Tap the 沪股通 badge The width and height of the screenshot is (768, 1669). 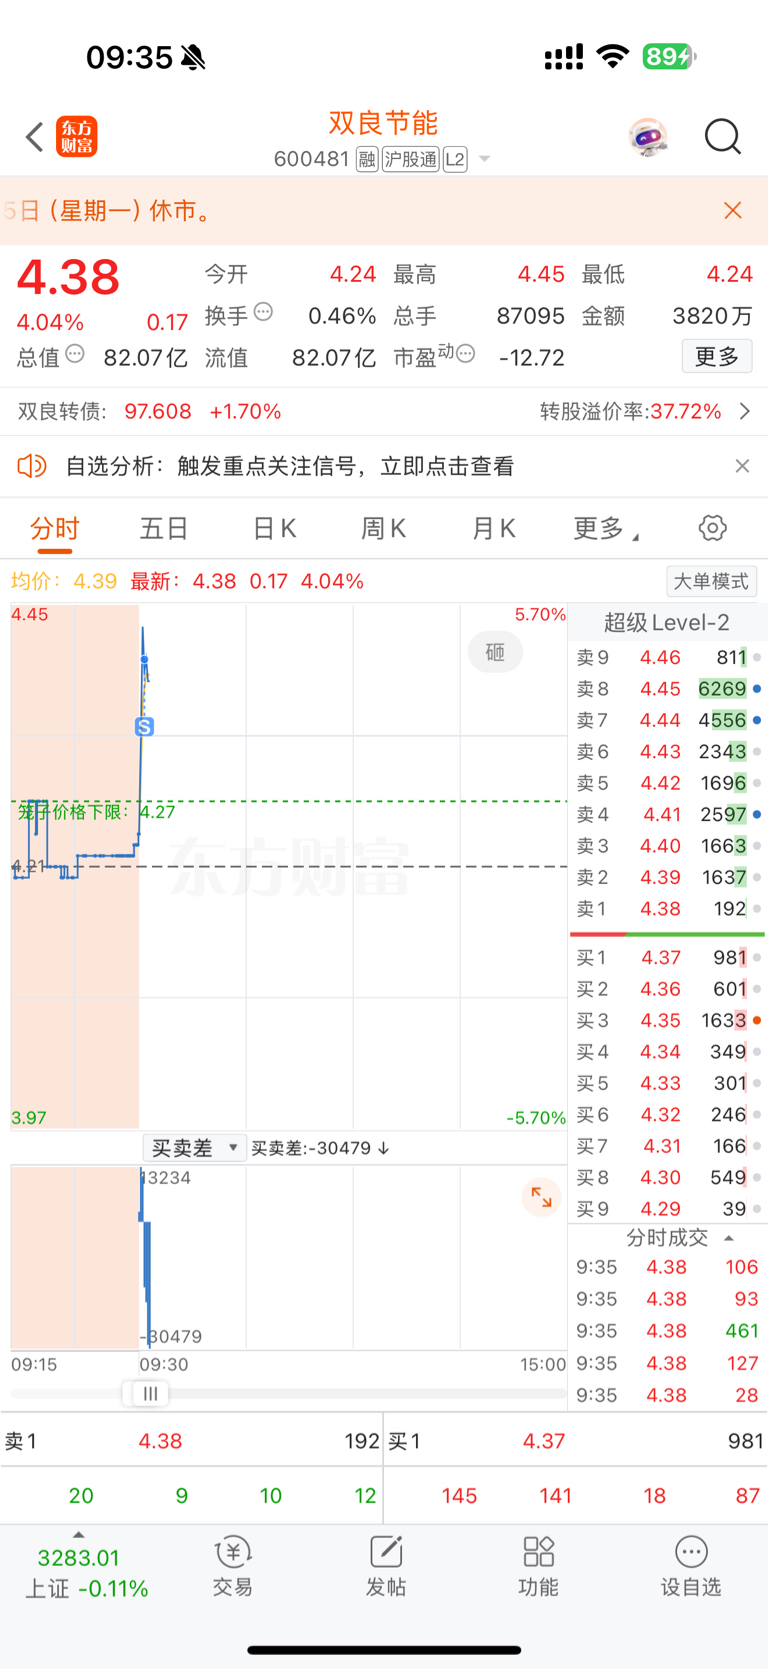pyautogui.click(x=411, y=160)
